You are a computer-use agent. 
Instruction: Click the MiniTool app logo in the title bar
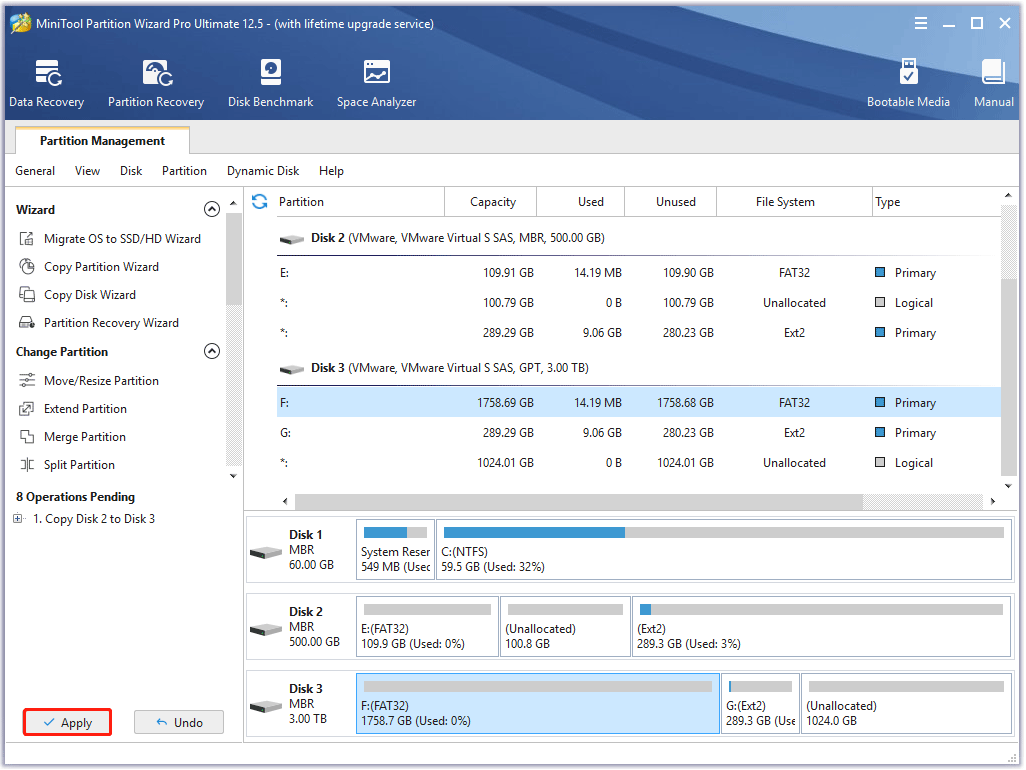[20, 24]
